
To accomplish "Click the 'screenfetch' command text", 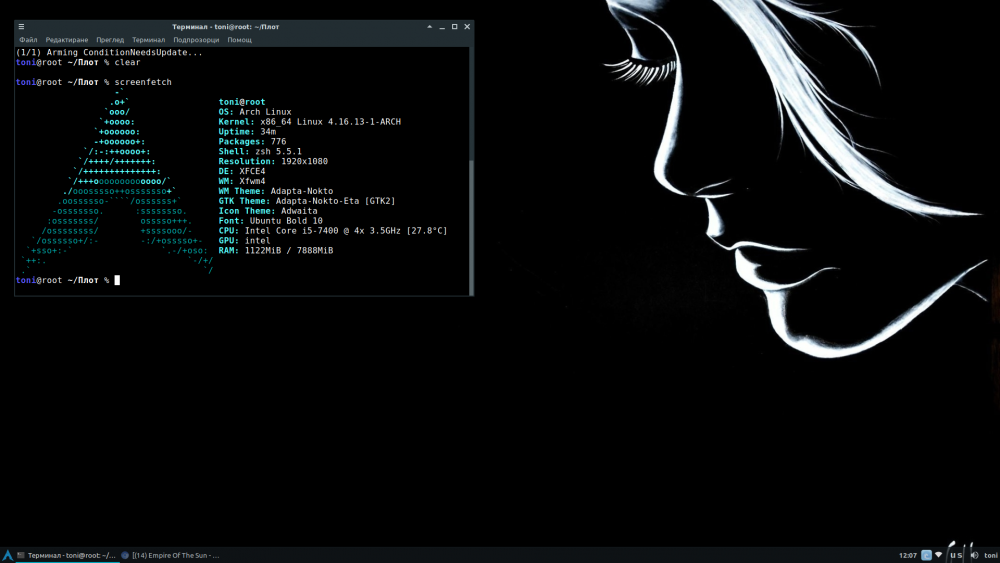I will pos(143,82).
